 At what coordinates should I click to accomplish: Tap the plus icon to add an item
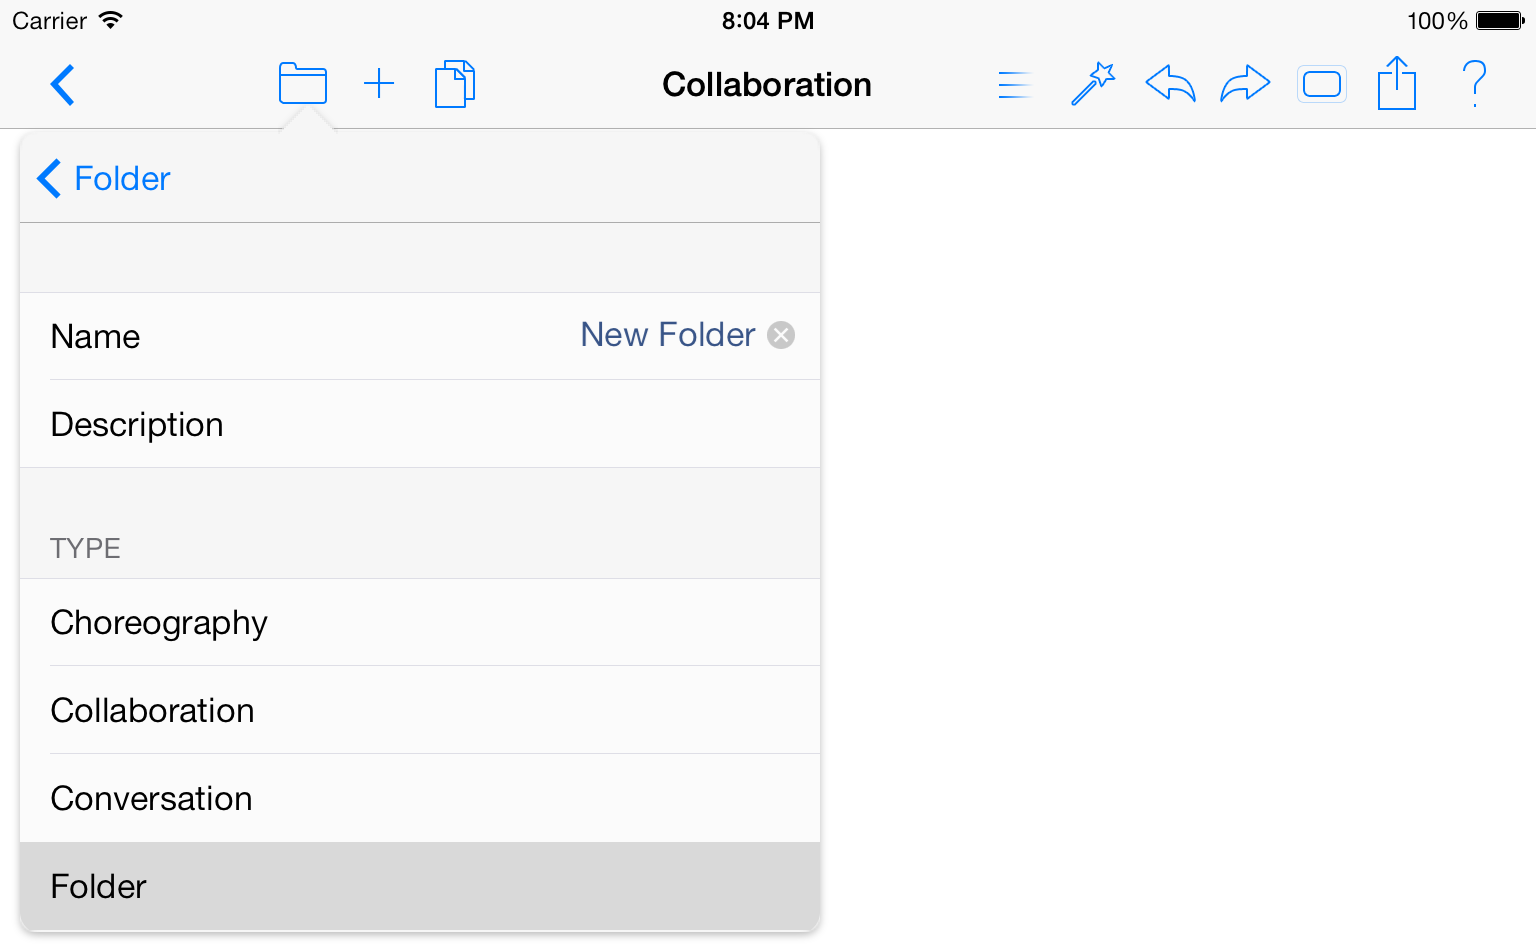[x=379, y=84]
